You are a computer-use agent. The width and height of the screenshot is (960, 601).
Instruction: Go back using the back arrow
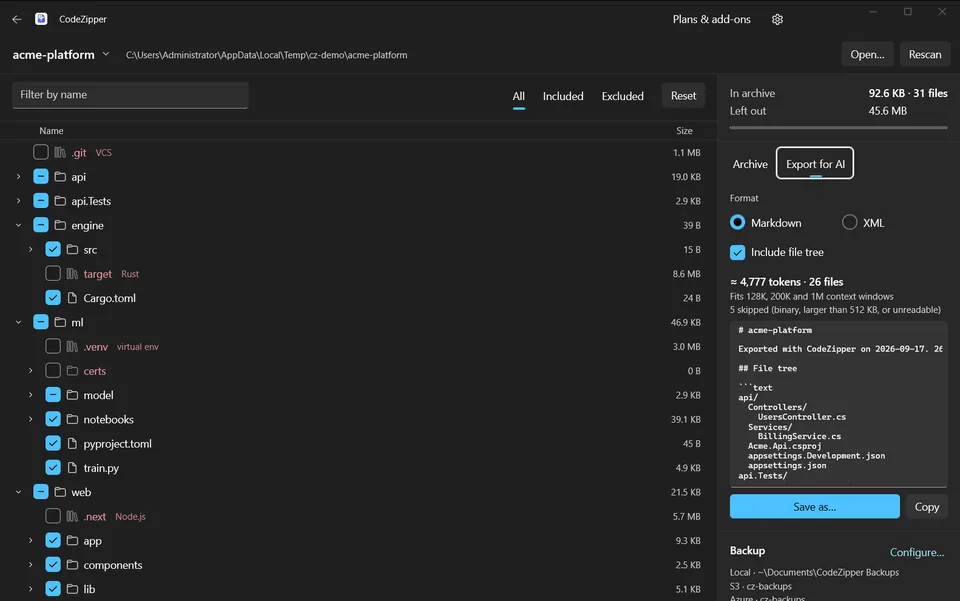17,19
